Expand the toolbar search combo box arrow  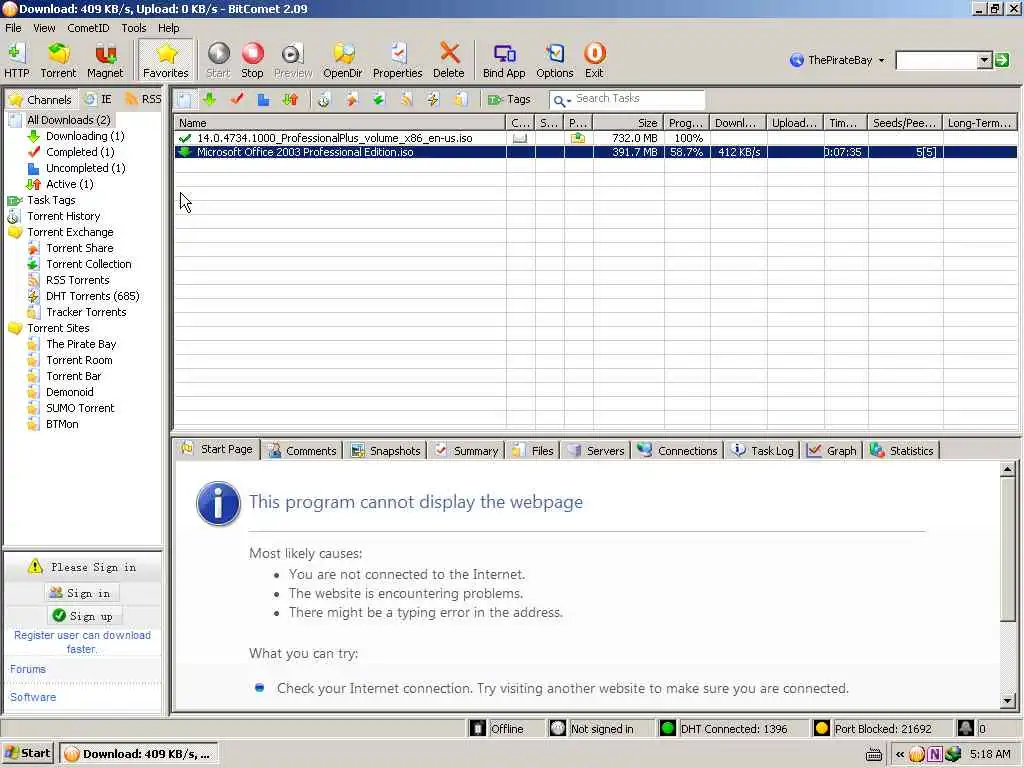pos(985,61)
